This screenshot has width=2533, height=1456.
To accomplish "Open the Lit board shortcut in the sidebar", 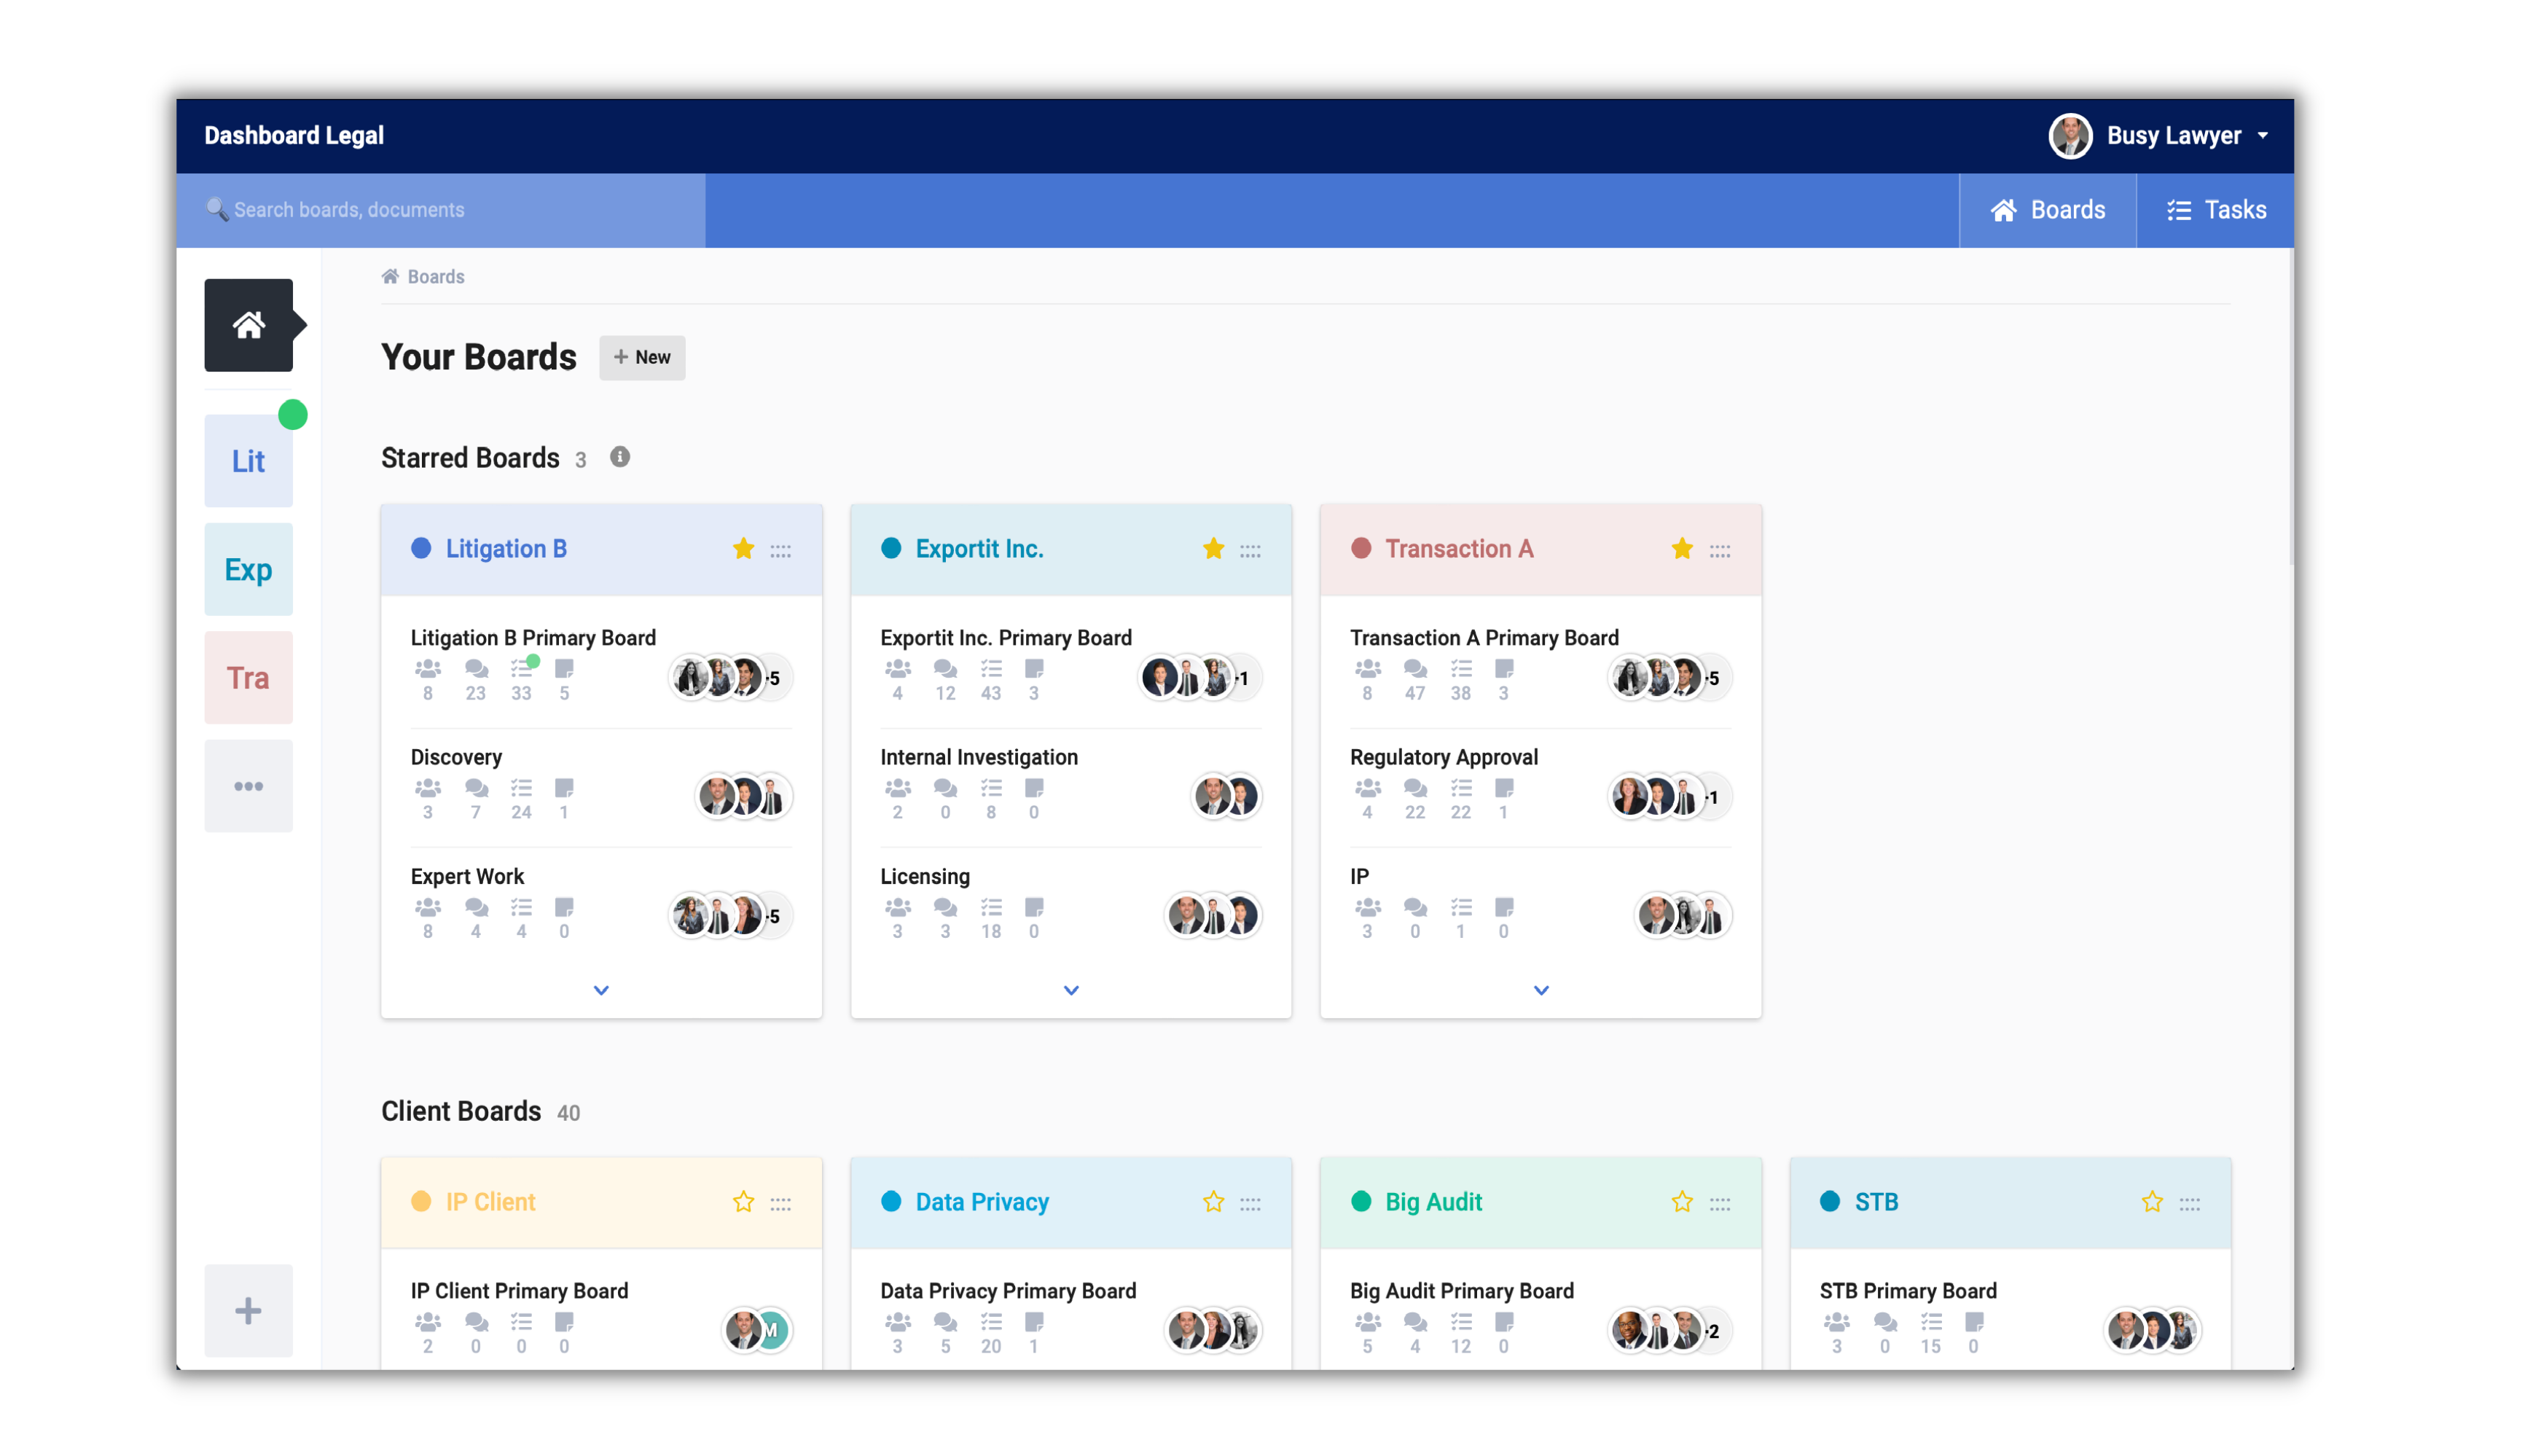I will 248,461.
